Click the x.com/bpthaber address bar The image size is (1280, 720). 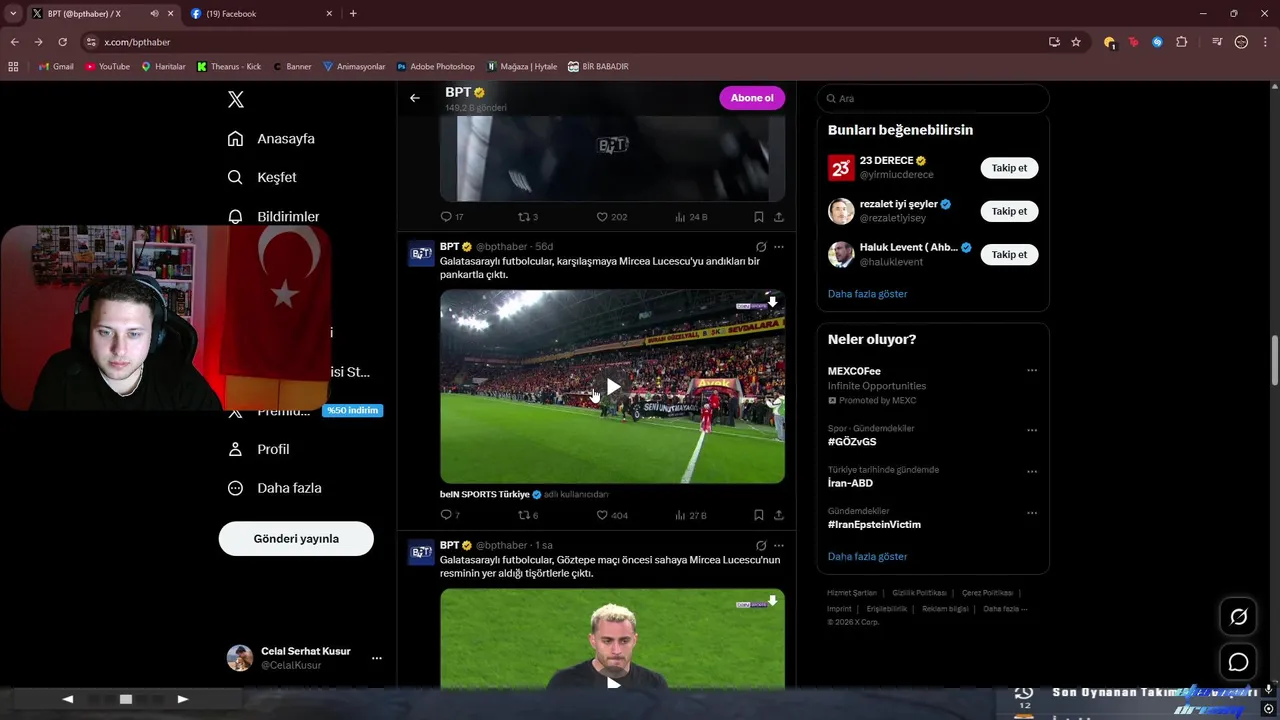pyautogui.click(x=560, y=42)
